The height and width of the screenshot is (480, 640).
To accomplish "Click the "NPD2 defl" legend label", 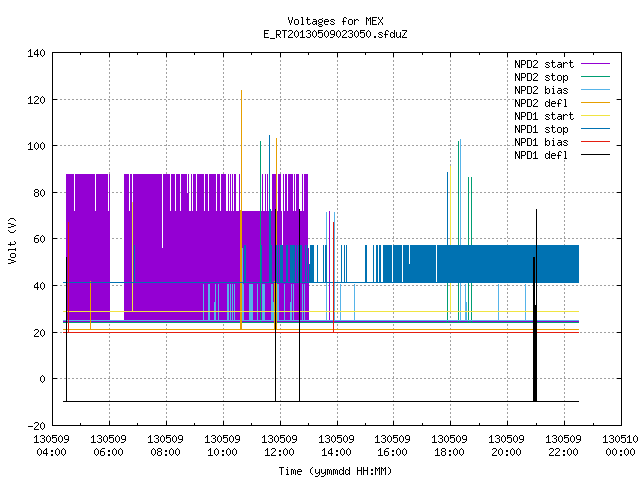I will click(x=541, y=103).
